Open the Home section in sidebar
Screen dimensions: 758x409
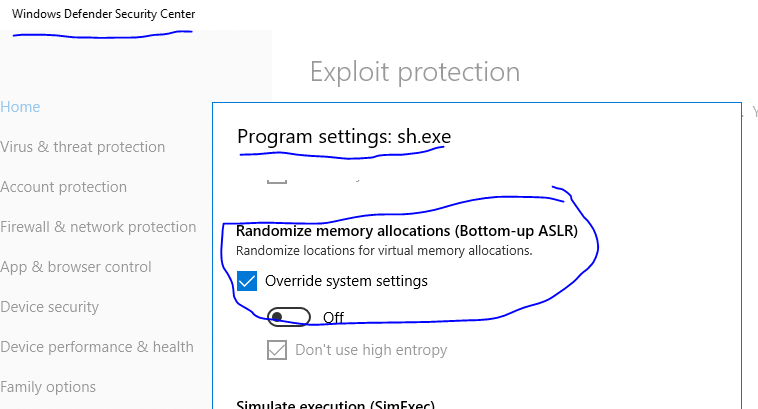click(20, 107)
